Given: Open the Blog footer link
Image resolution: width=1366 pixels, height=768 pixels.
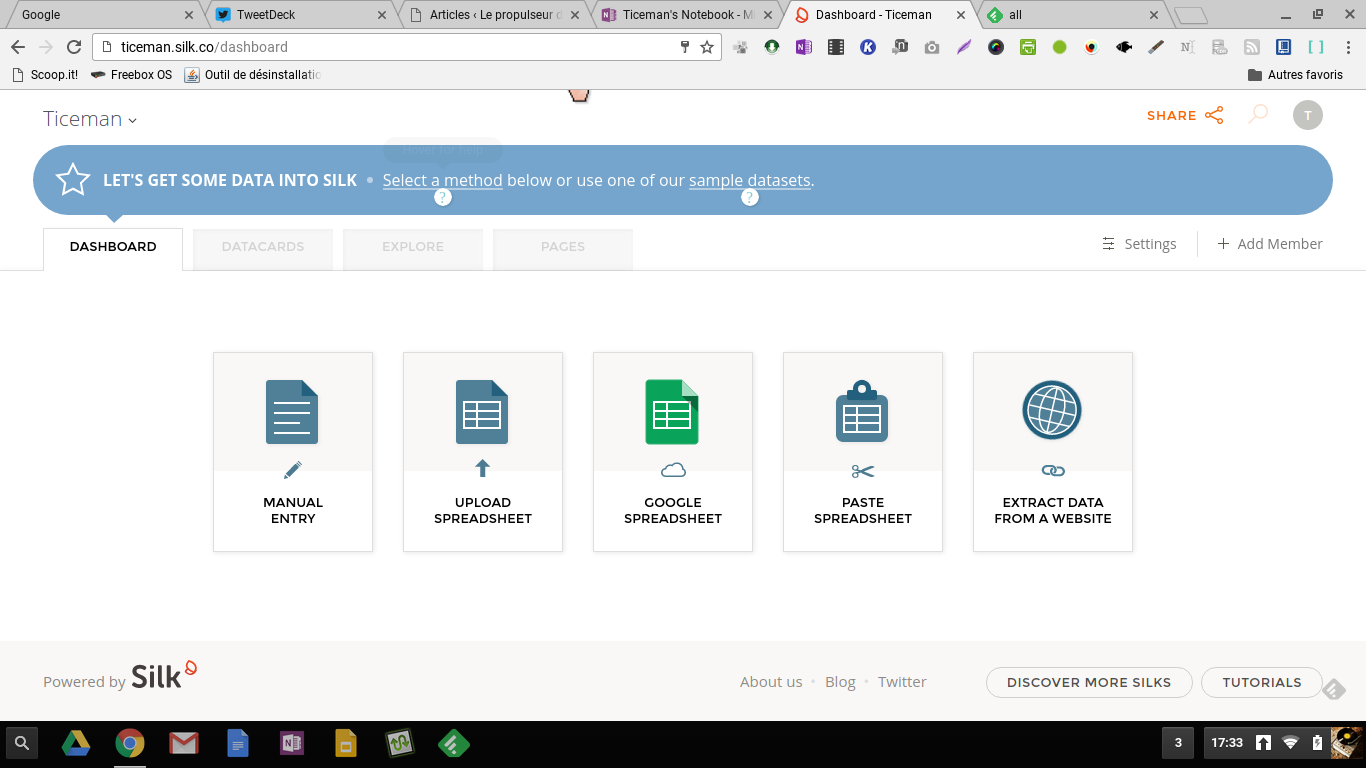Looking at the screenshot, I should (x=840, y=682).
